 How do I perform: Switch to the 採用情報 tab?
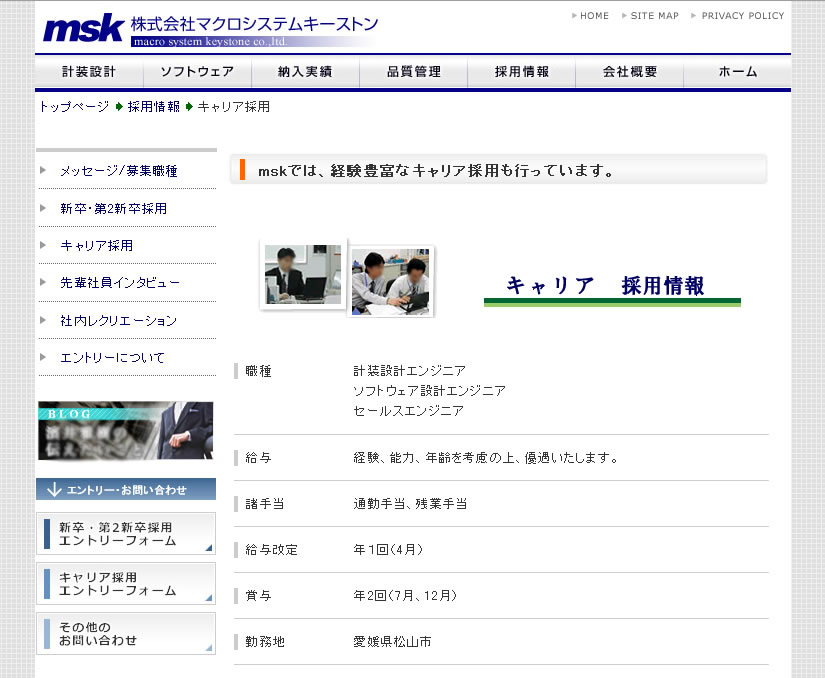click(521, 72)
